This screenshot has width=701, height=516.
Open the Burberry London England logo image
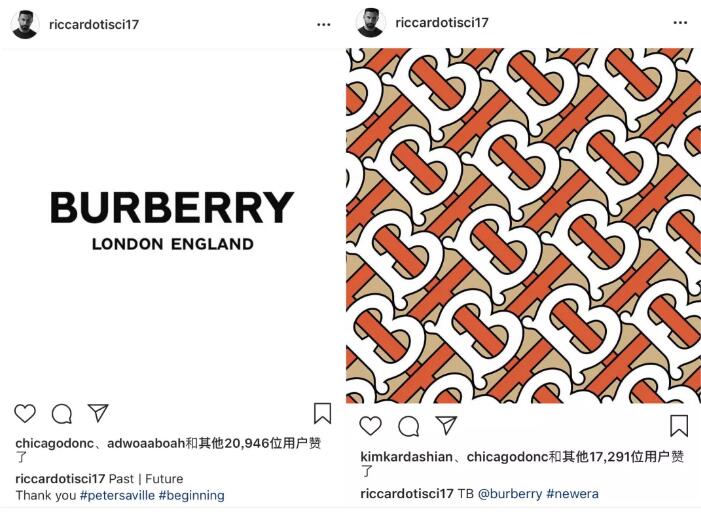(x=172, y=220)
